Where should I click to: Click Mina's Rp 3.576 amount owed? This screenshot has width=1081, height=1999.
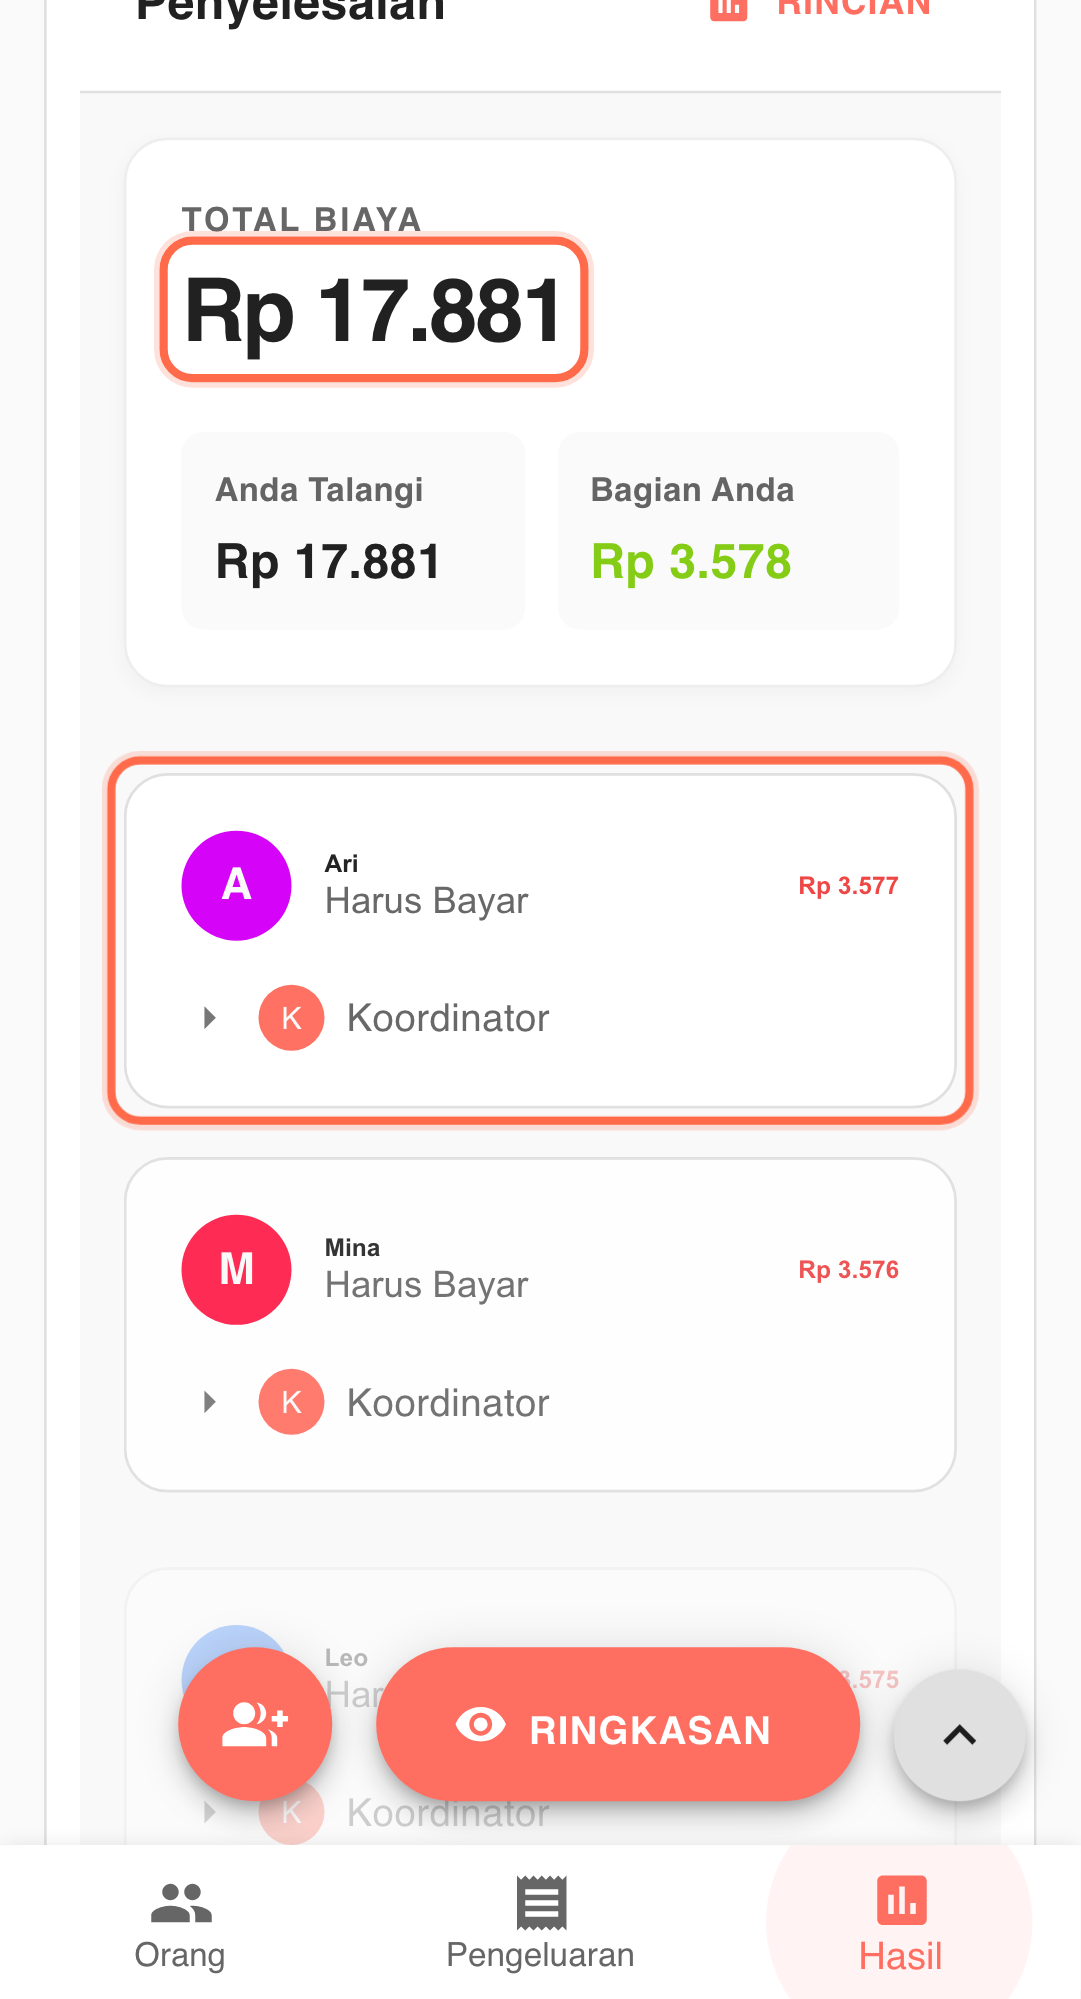[848, 1270]
